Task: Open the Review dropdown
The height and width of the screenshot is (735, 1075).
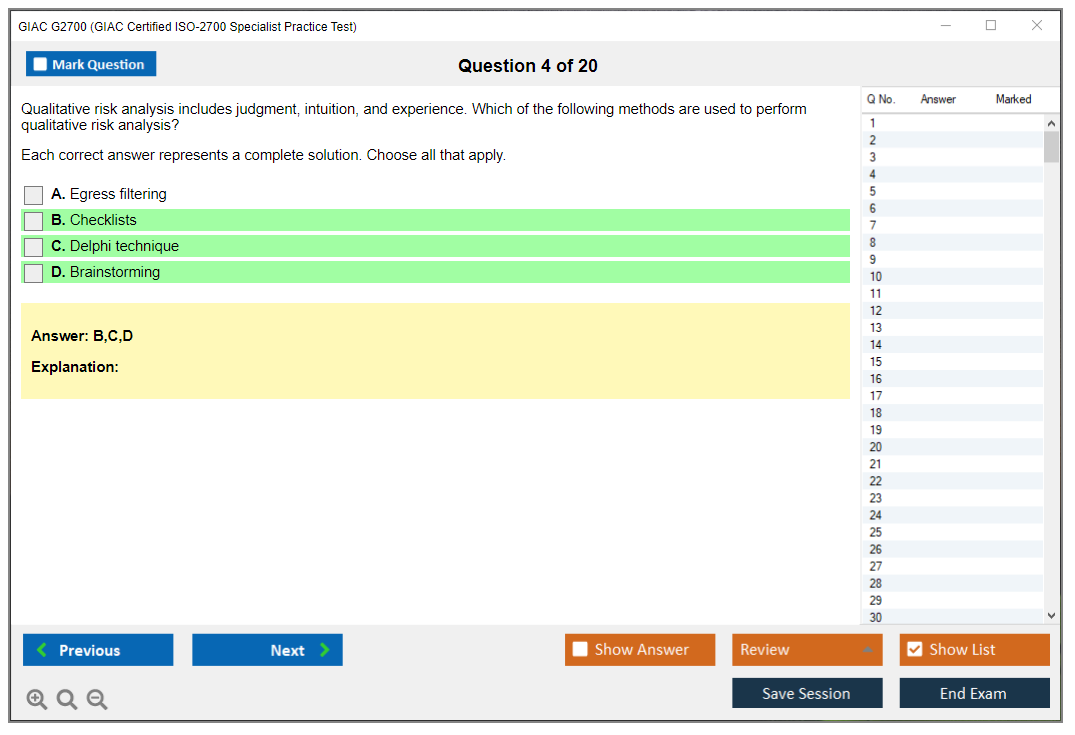Action: tap(807, 649)
